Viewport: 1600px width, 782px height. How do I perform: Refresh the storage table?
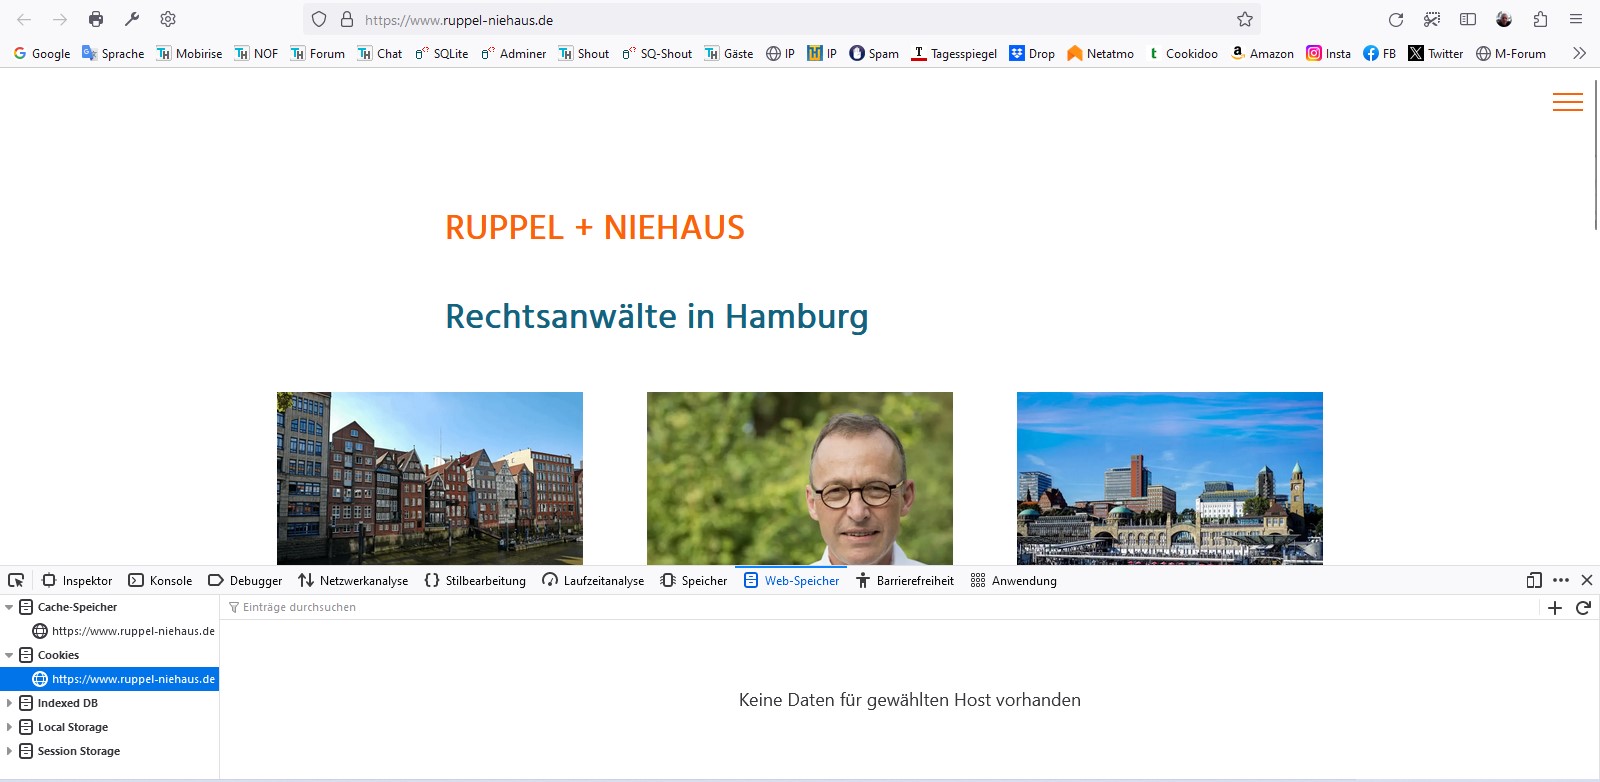(x=1583, y=608)
